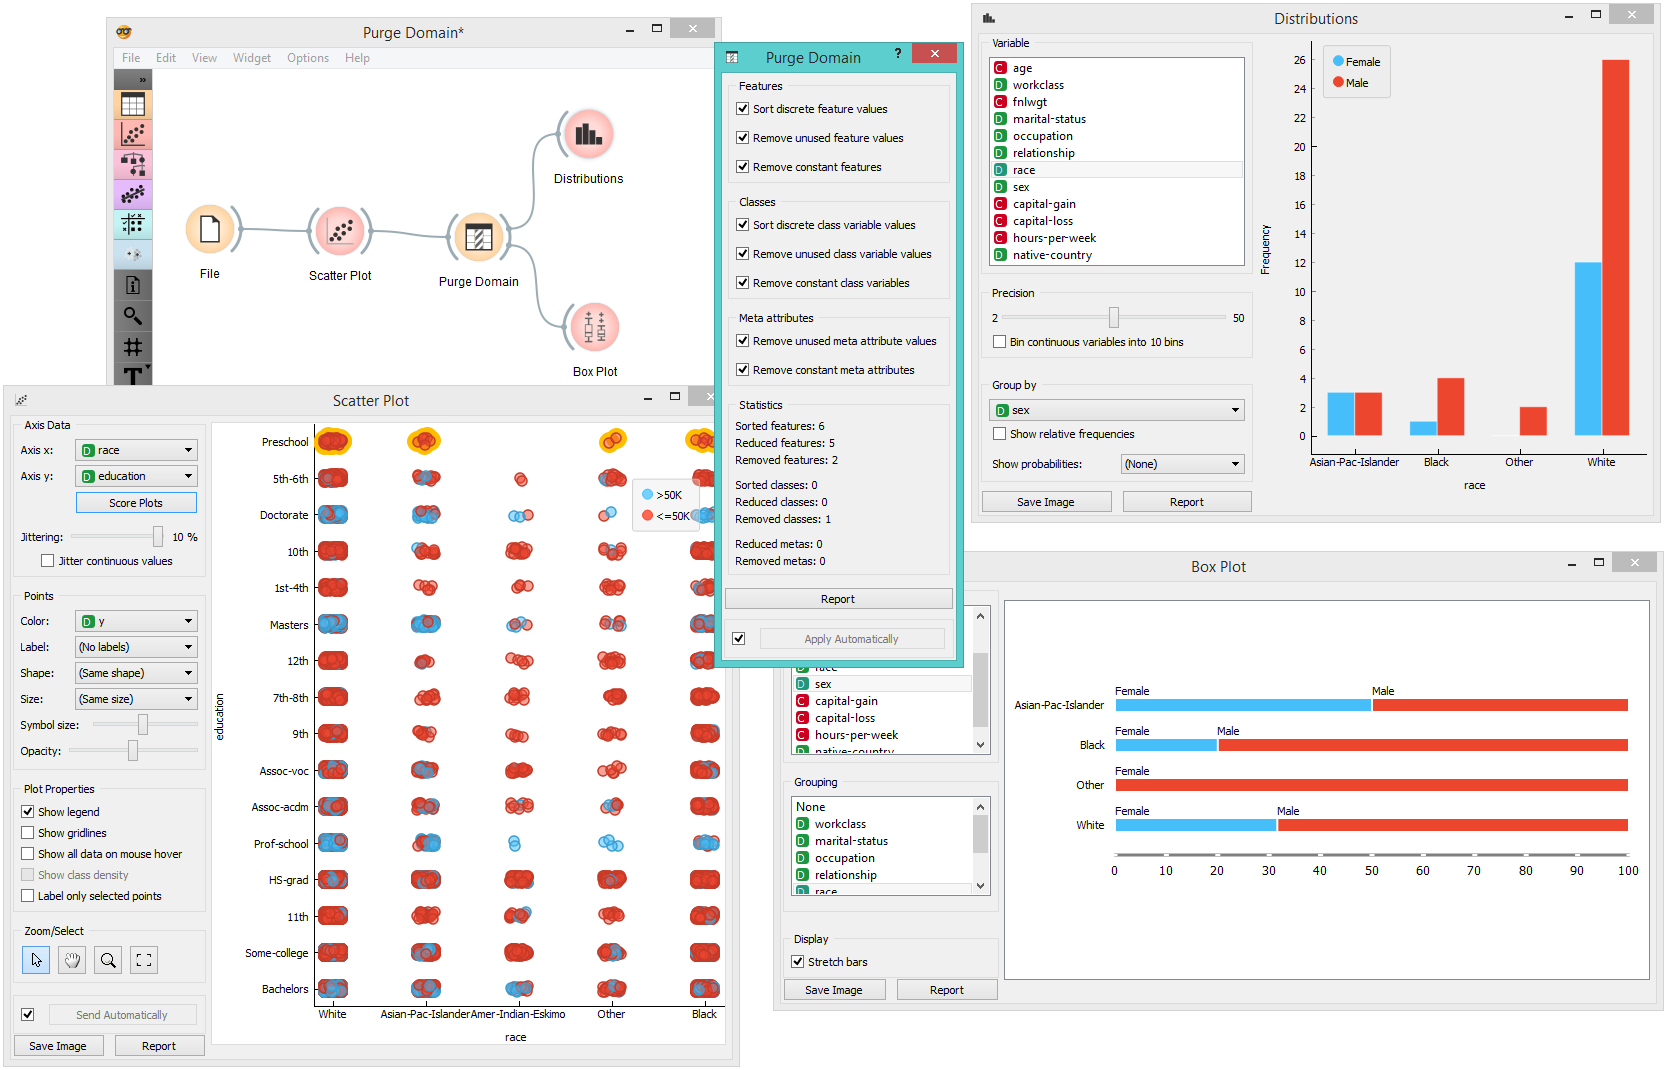Click the Distributions widget node on canvas
This screenshot has width=1667, height=1070.
click(588, 135)
